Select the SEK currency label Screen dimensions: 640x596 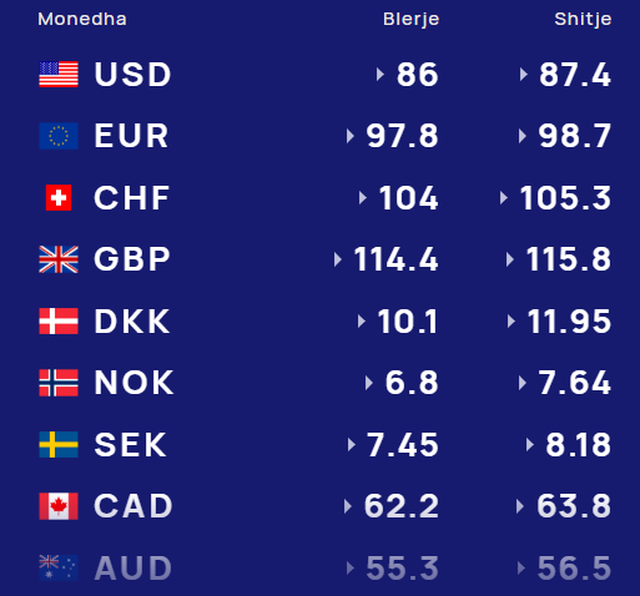pos(131,445)
